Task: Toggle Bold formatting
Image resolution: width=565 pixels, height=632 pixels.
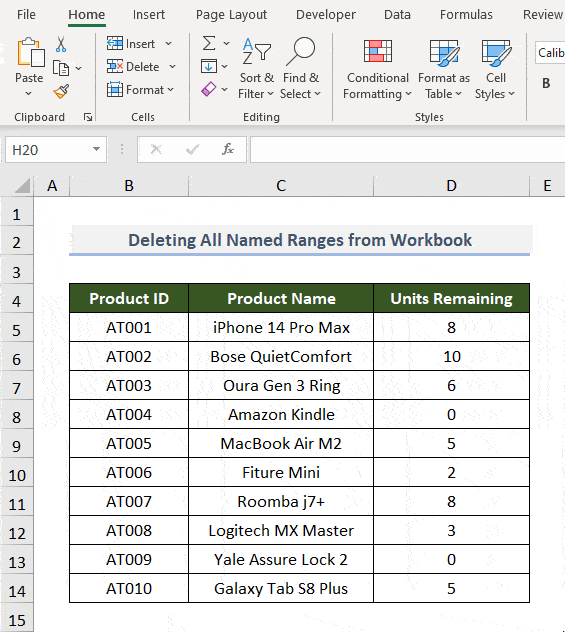Action: click(x=546, y=83)
